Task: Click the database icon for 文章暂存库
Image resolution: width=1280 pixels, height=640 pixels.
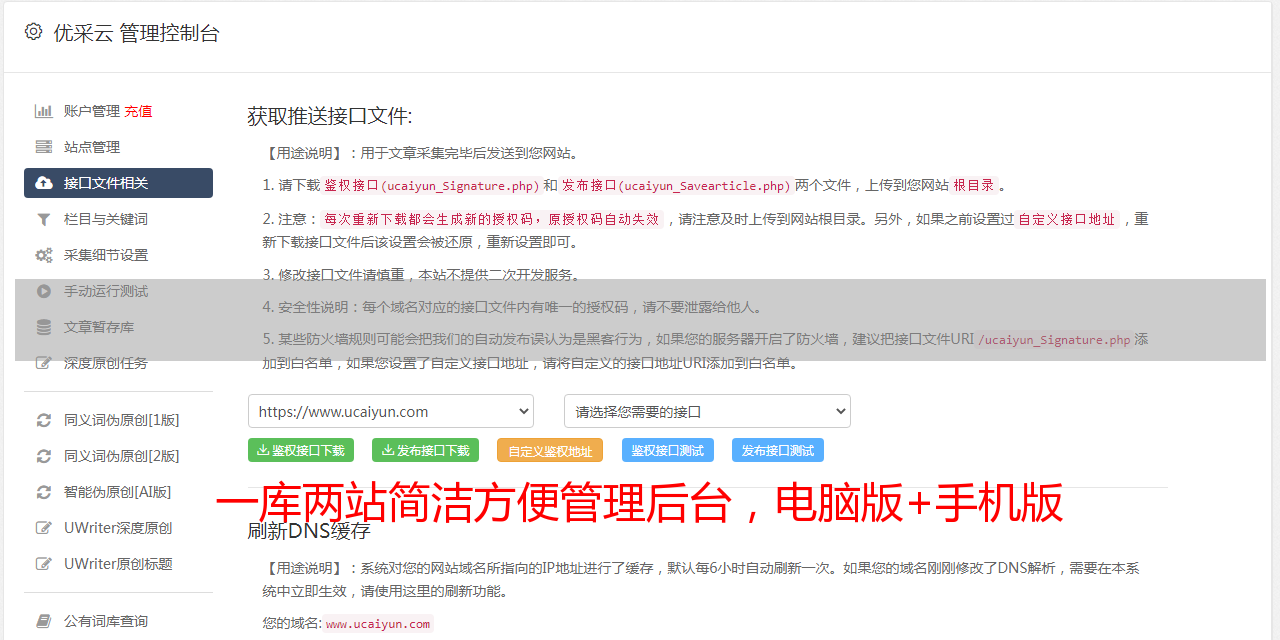Action: click(44, 327)
